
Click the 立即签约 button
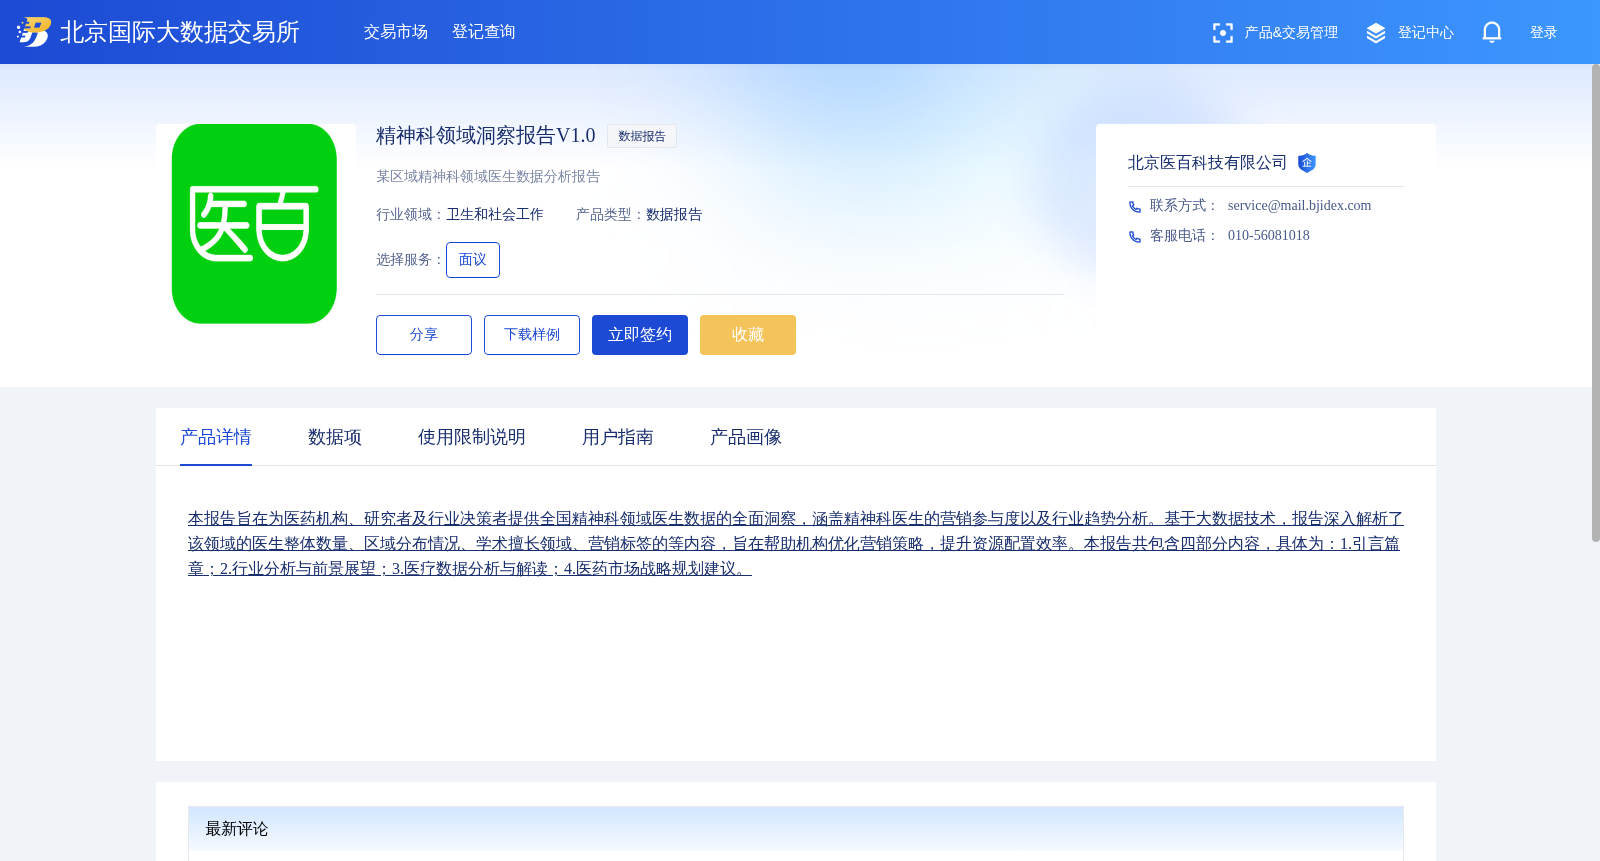click(640, 335)
